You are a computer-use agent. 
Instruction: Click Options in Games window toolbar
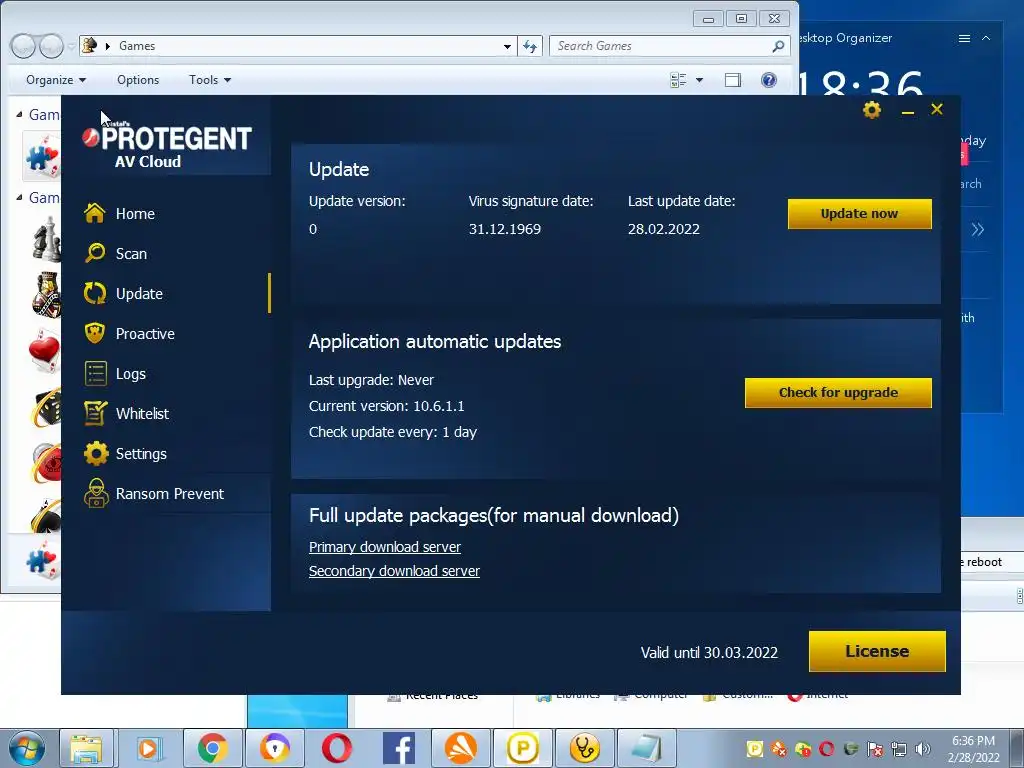(138, 80)
